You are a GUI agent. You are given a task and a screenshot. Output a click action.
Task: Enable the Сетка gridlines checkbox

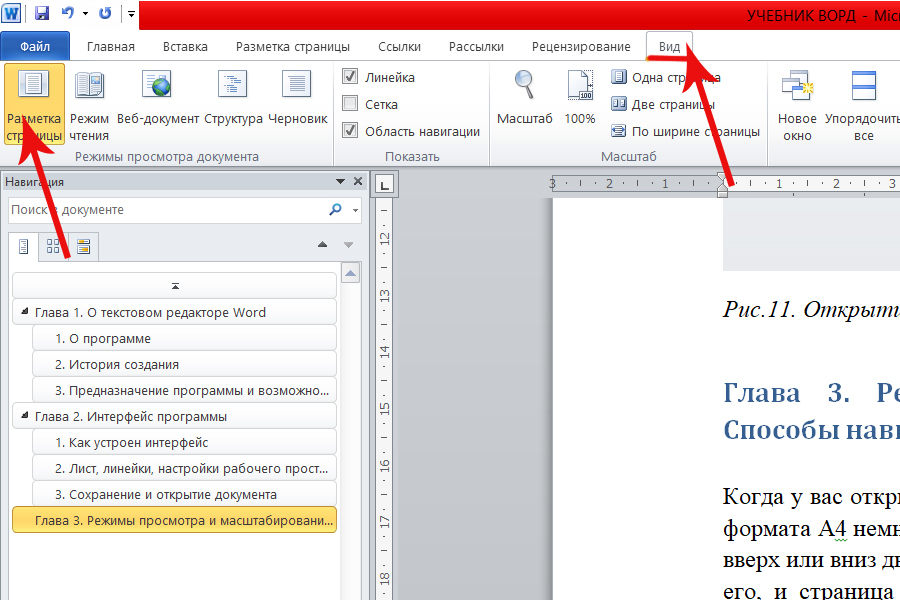(x=351, y=104)
